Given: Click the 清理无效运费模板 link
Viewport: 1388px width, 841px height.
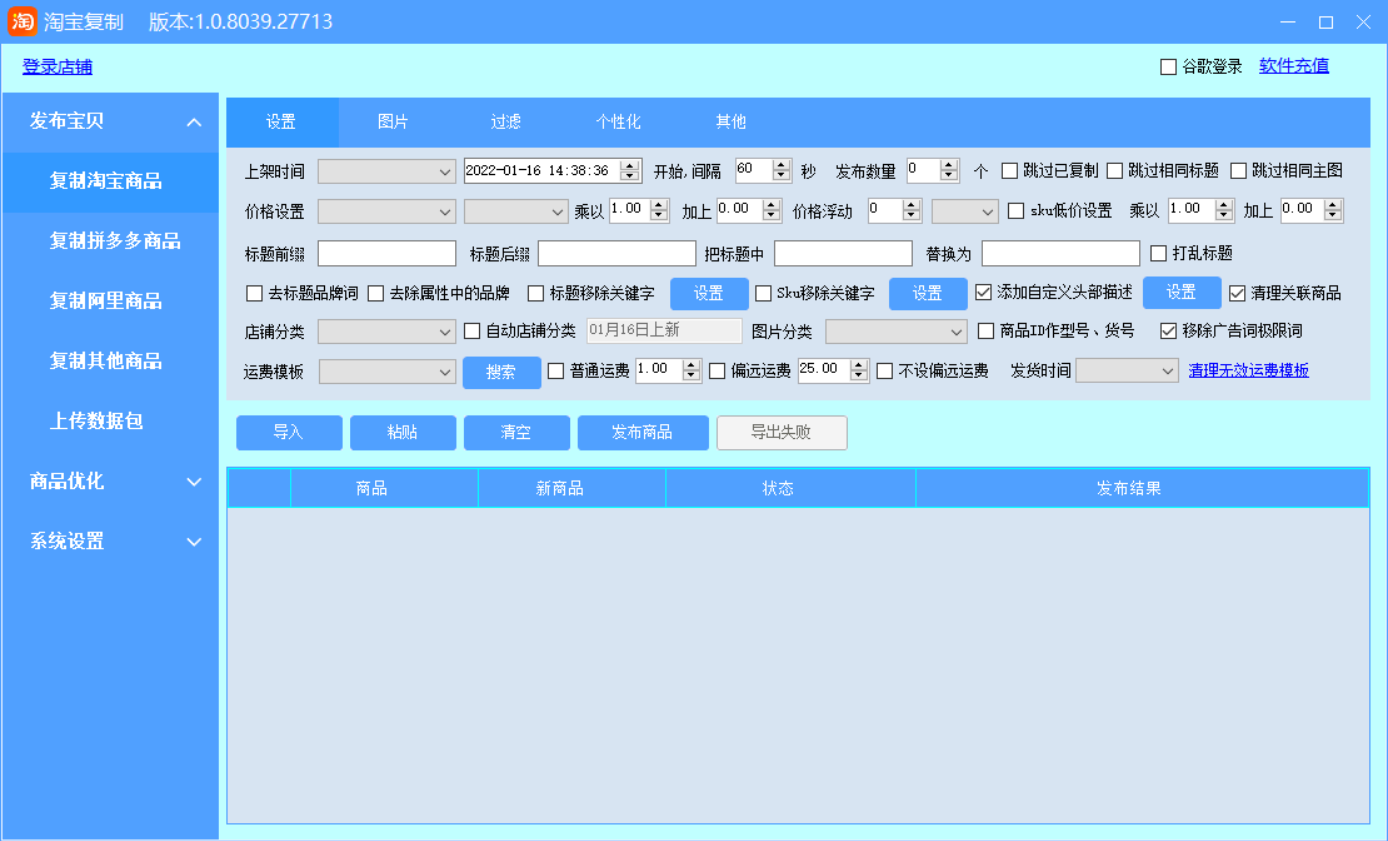Looking at the screenshot, I should click(1248, 371).
